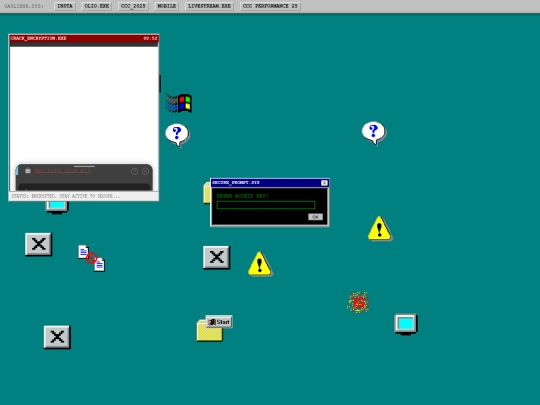The image size is (540, 405).
Task: Click 'Get help from AI?' link
Action: 62,171
